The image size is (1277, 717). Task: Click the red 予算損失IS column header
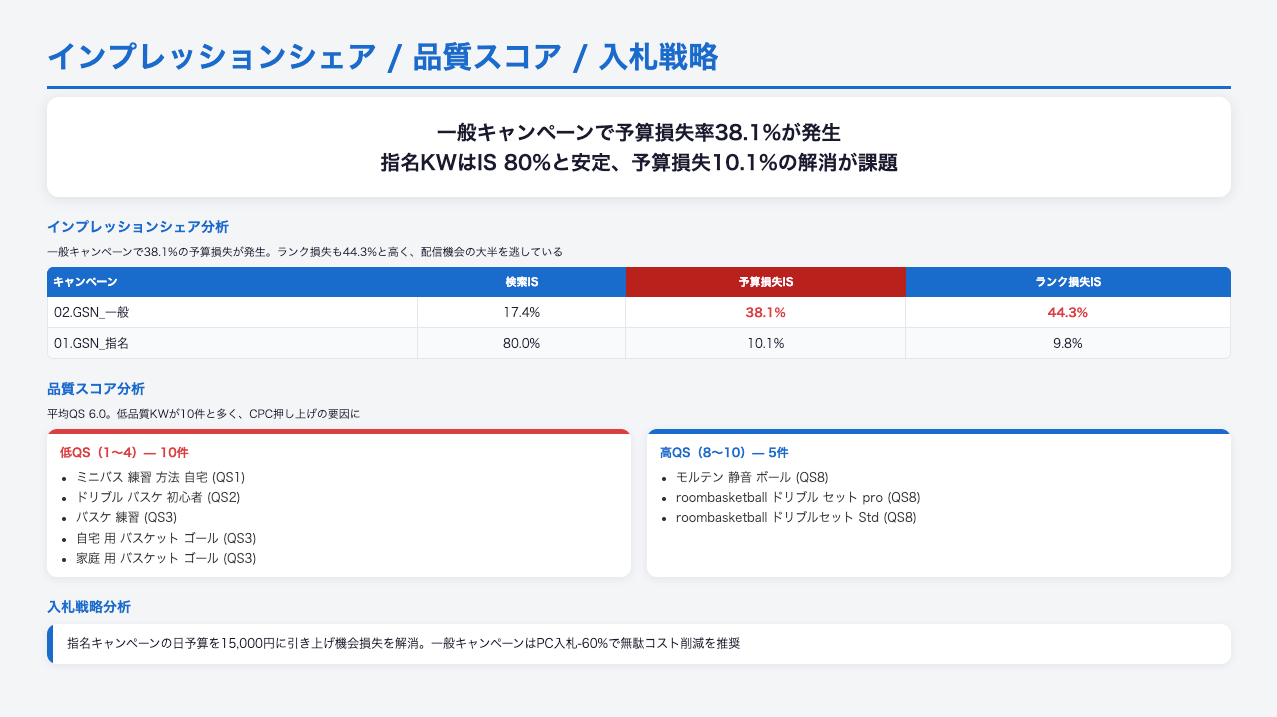[765, 283]
